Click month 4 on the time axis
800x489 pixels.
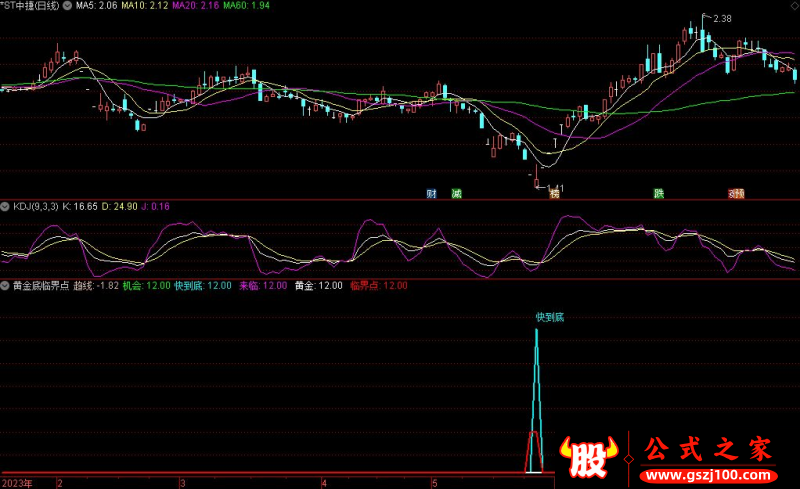coord(324,483)
